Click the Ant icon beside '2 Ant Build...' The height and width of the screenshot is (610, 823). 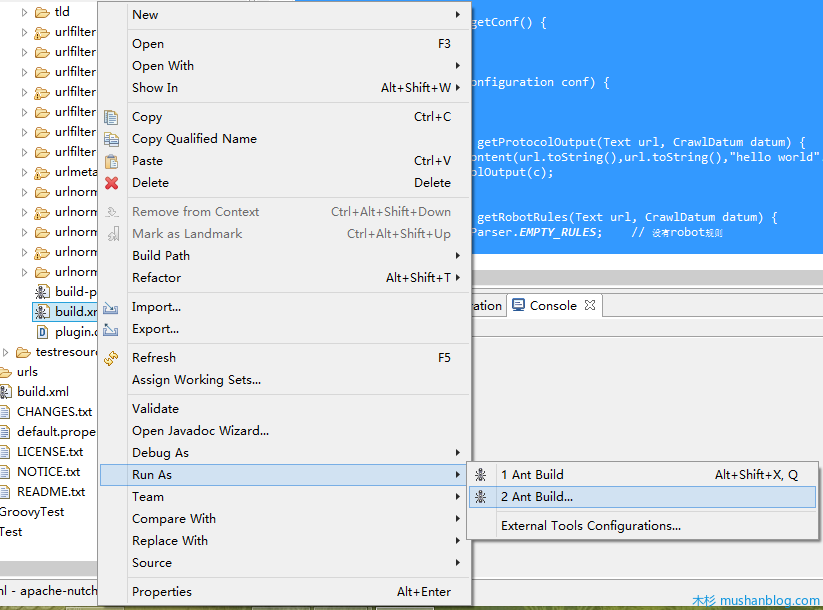click(x=481, y=497)
